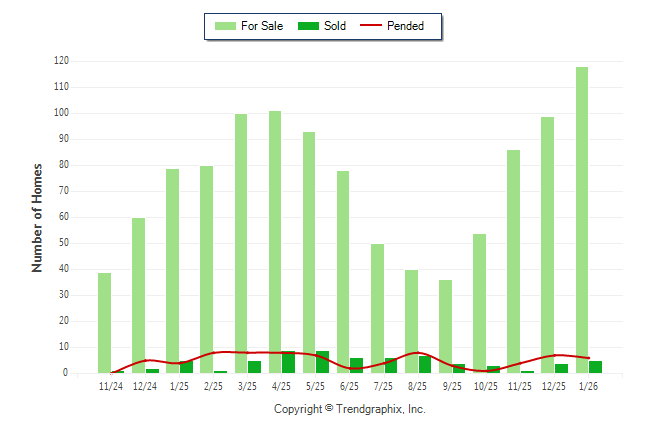Click the 120 y-axis value label
Viewport: 646px width, 434px height.
click(x=61, y=61)
